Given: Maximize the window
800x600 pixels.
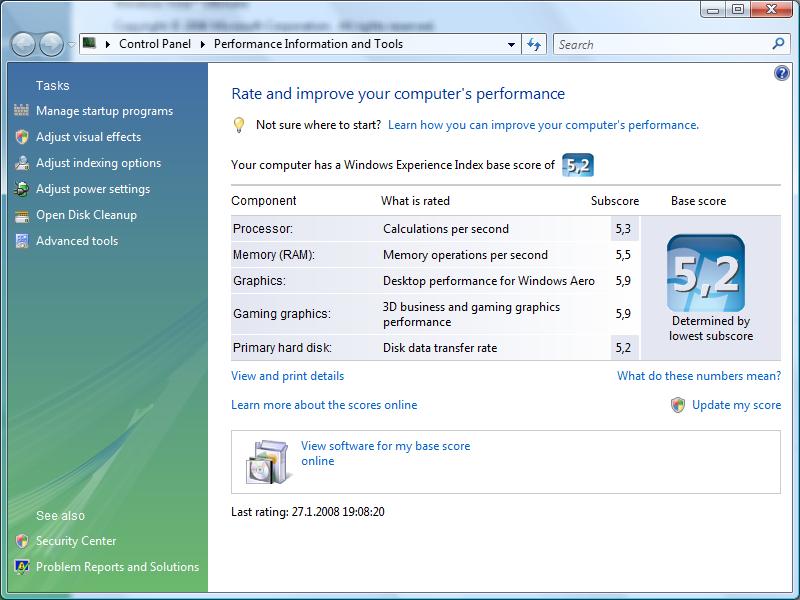Looking at the screenshot, I should coord(738,9).
